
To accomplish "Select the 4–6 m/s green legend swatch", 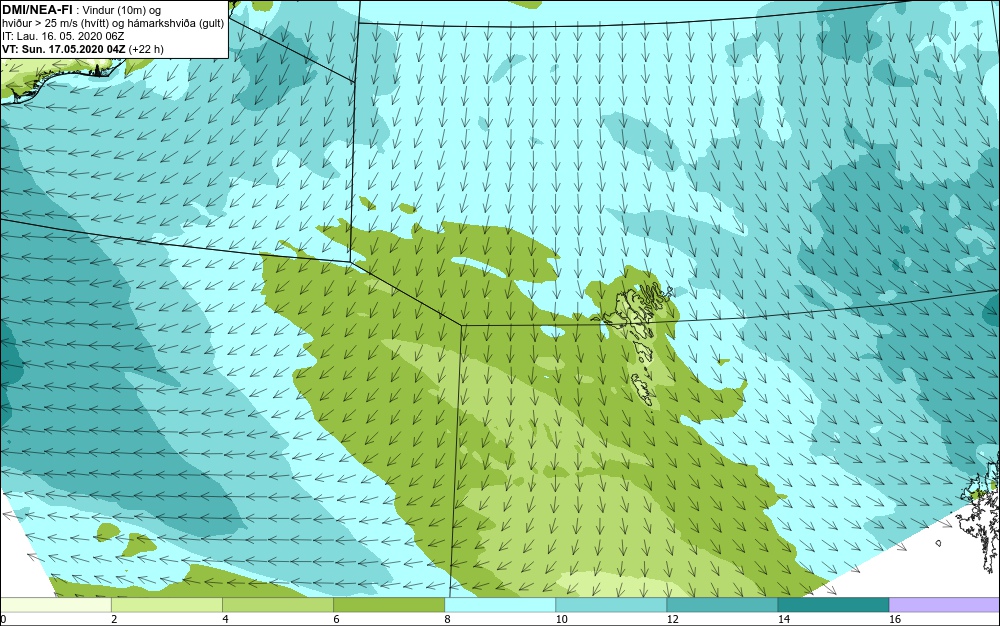I will [277, 605].
